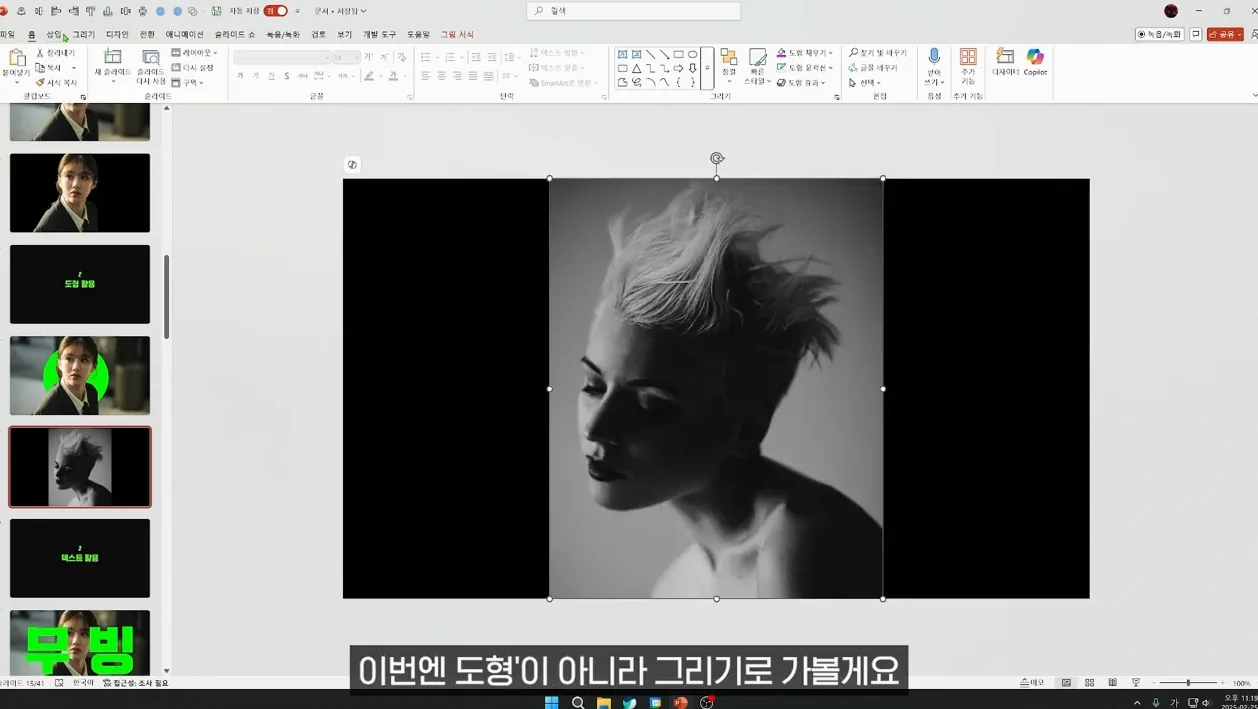The height and width of the screenshot is (709, 1258).
Task: Open the Design (디자인) ribbon tab
Action: click(117, 34)
